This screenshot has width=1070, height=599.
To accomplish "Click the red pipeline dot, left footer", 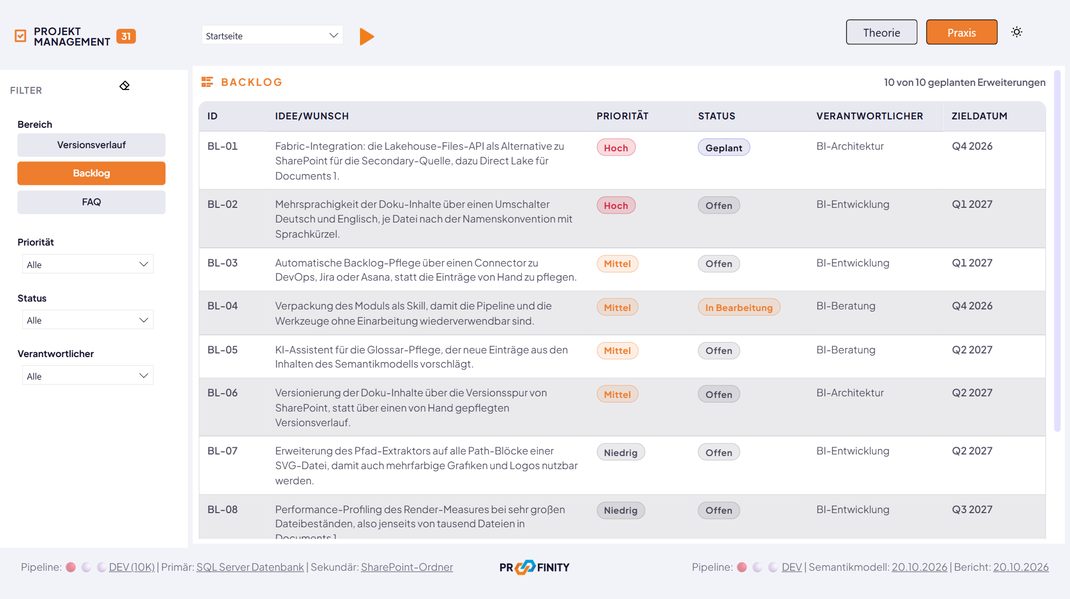I will [x=70, y=567].
